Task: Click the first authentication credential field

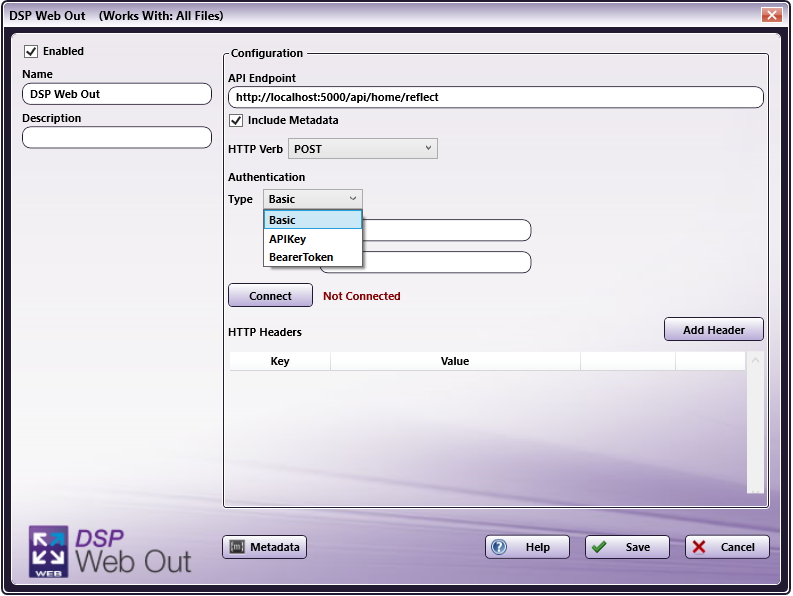Action: click(447, 230)
